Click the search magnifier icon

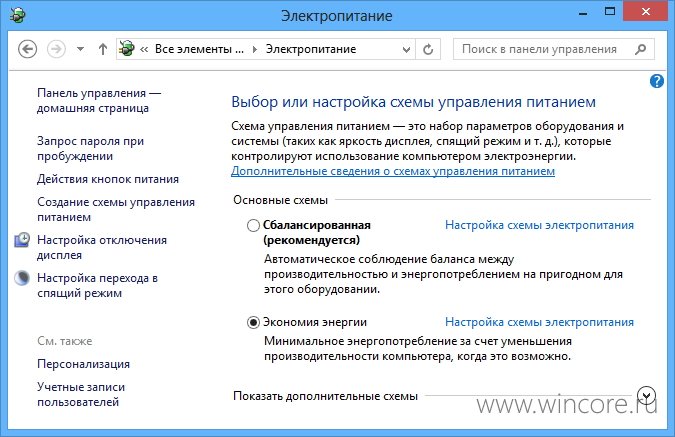click(641, 49)
